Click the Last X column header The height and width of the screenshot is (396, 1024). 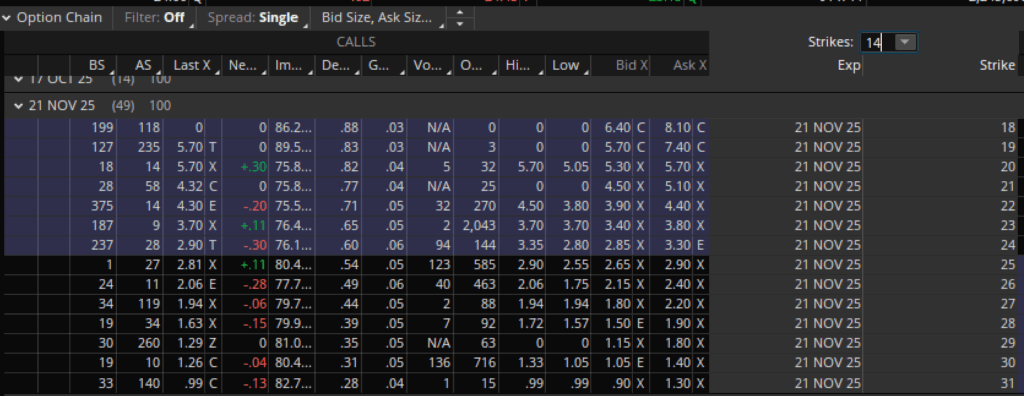(x=192, y=65)
